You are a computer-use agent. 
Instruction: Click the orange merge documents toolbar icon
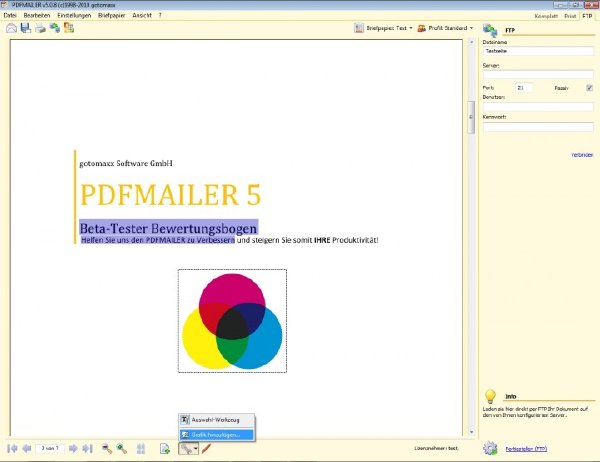tap(69, 28)
